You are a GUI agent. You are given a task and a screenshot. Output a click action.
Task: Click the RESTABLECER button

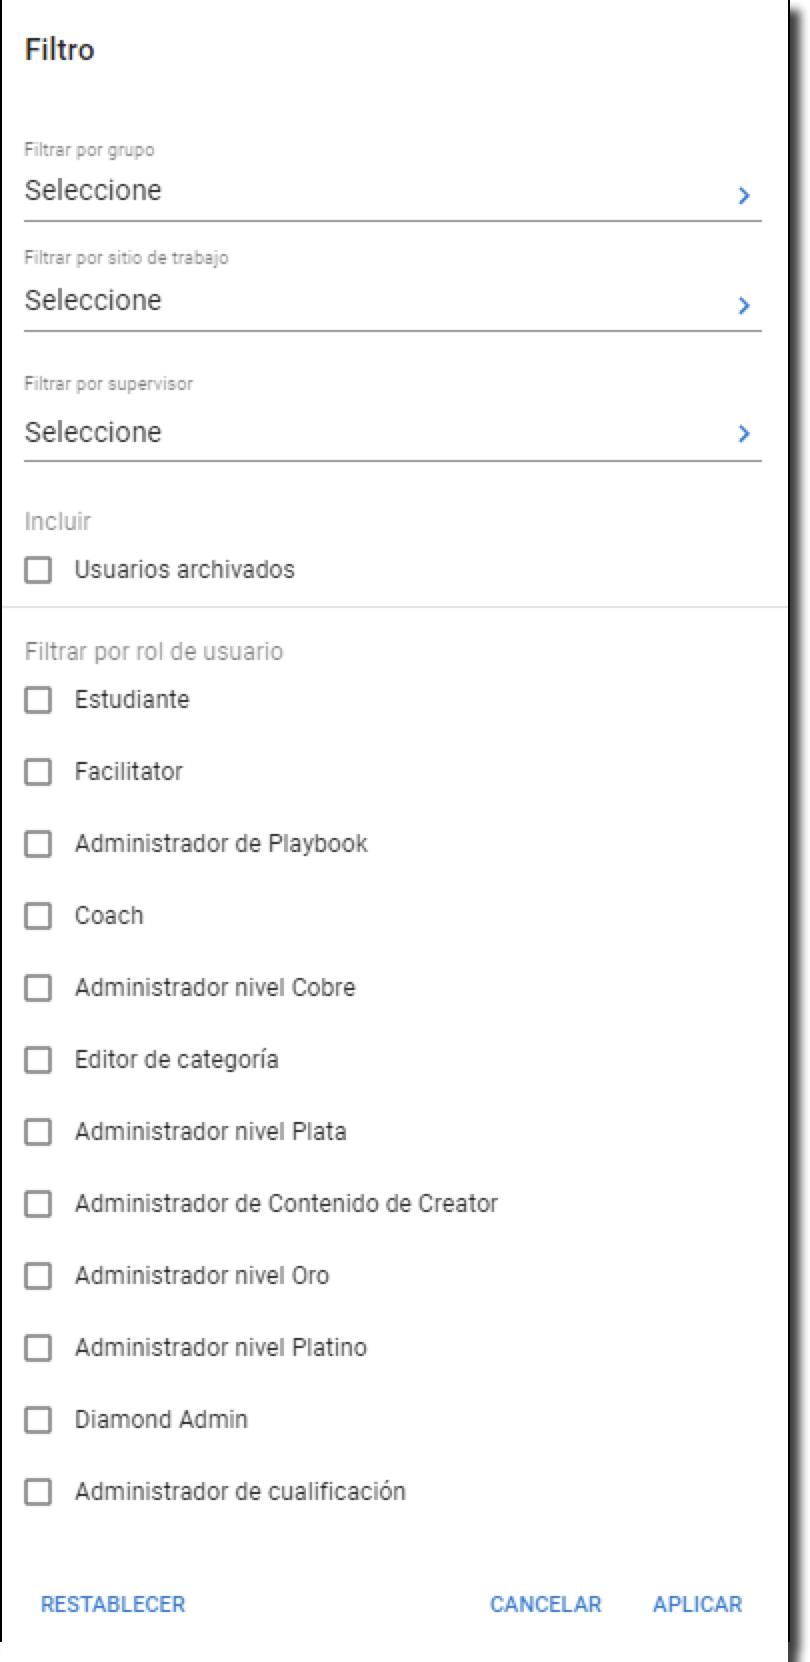[x=113, y=1604]
